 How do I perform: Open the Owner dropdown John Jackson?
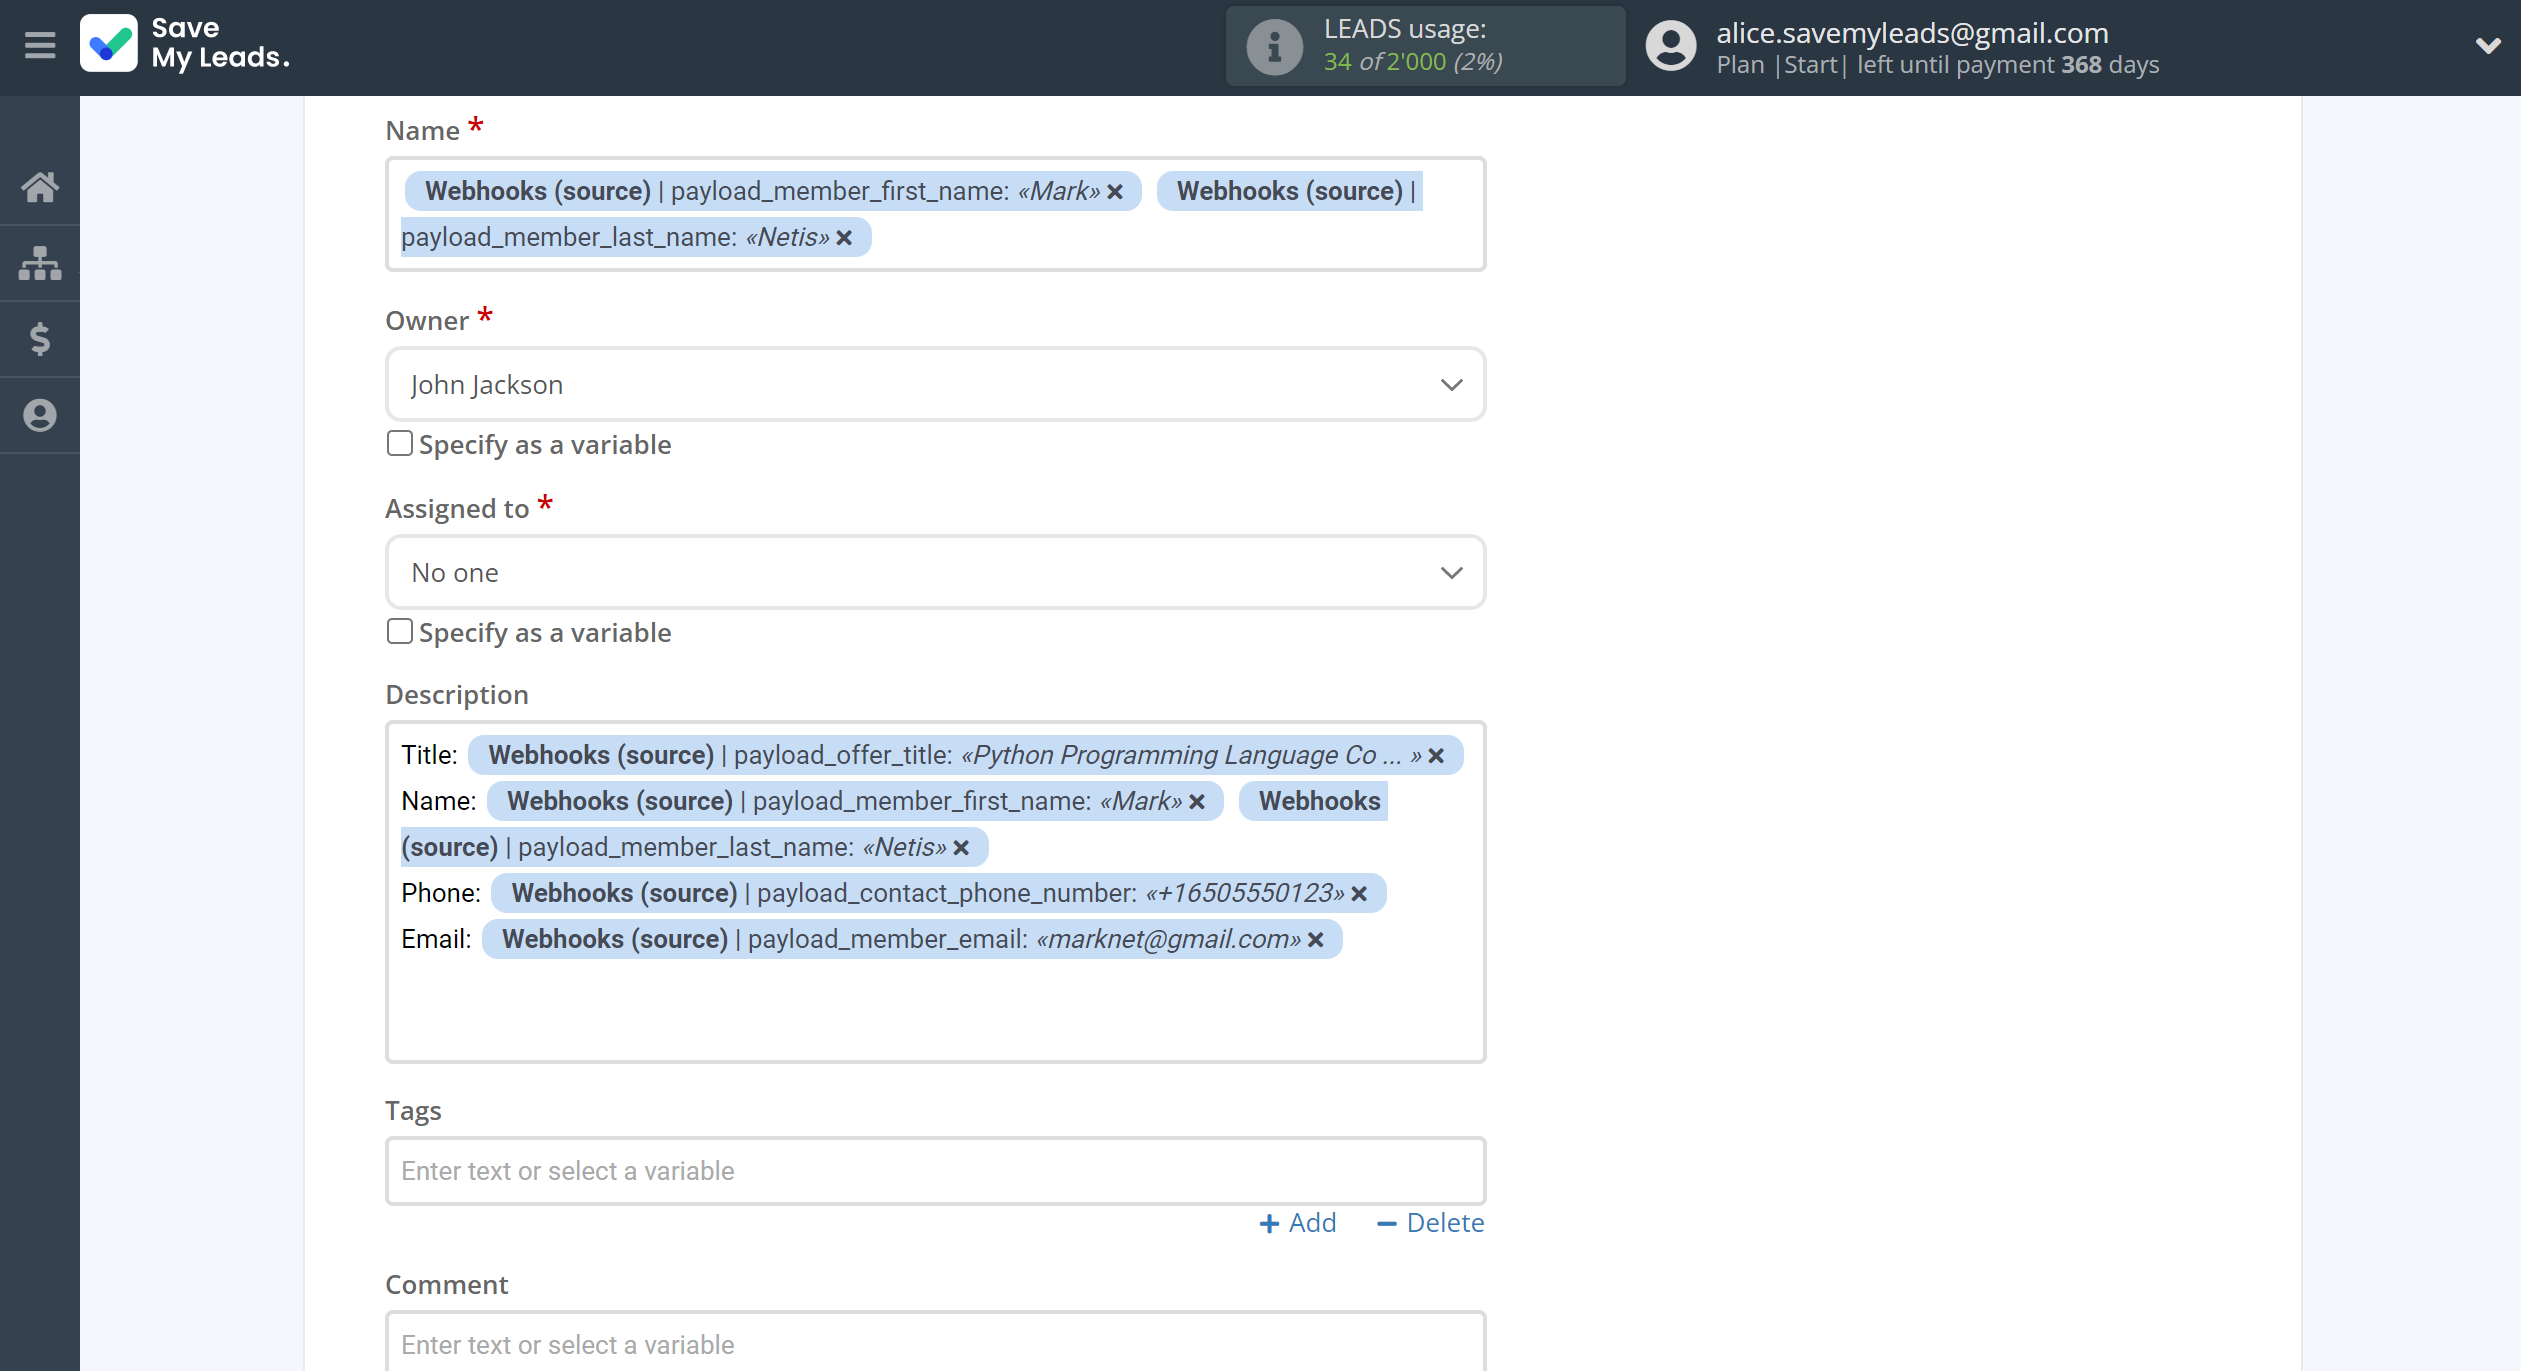(935, 385)
